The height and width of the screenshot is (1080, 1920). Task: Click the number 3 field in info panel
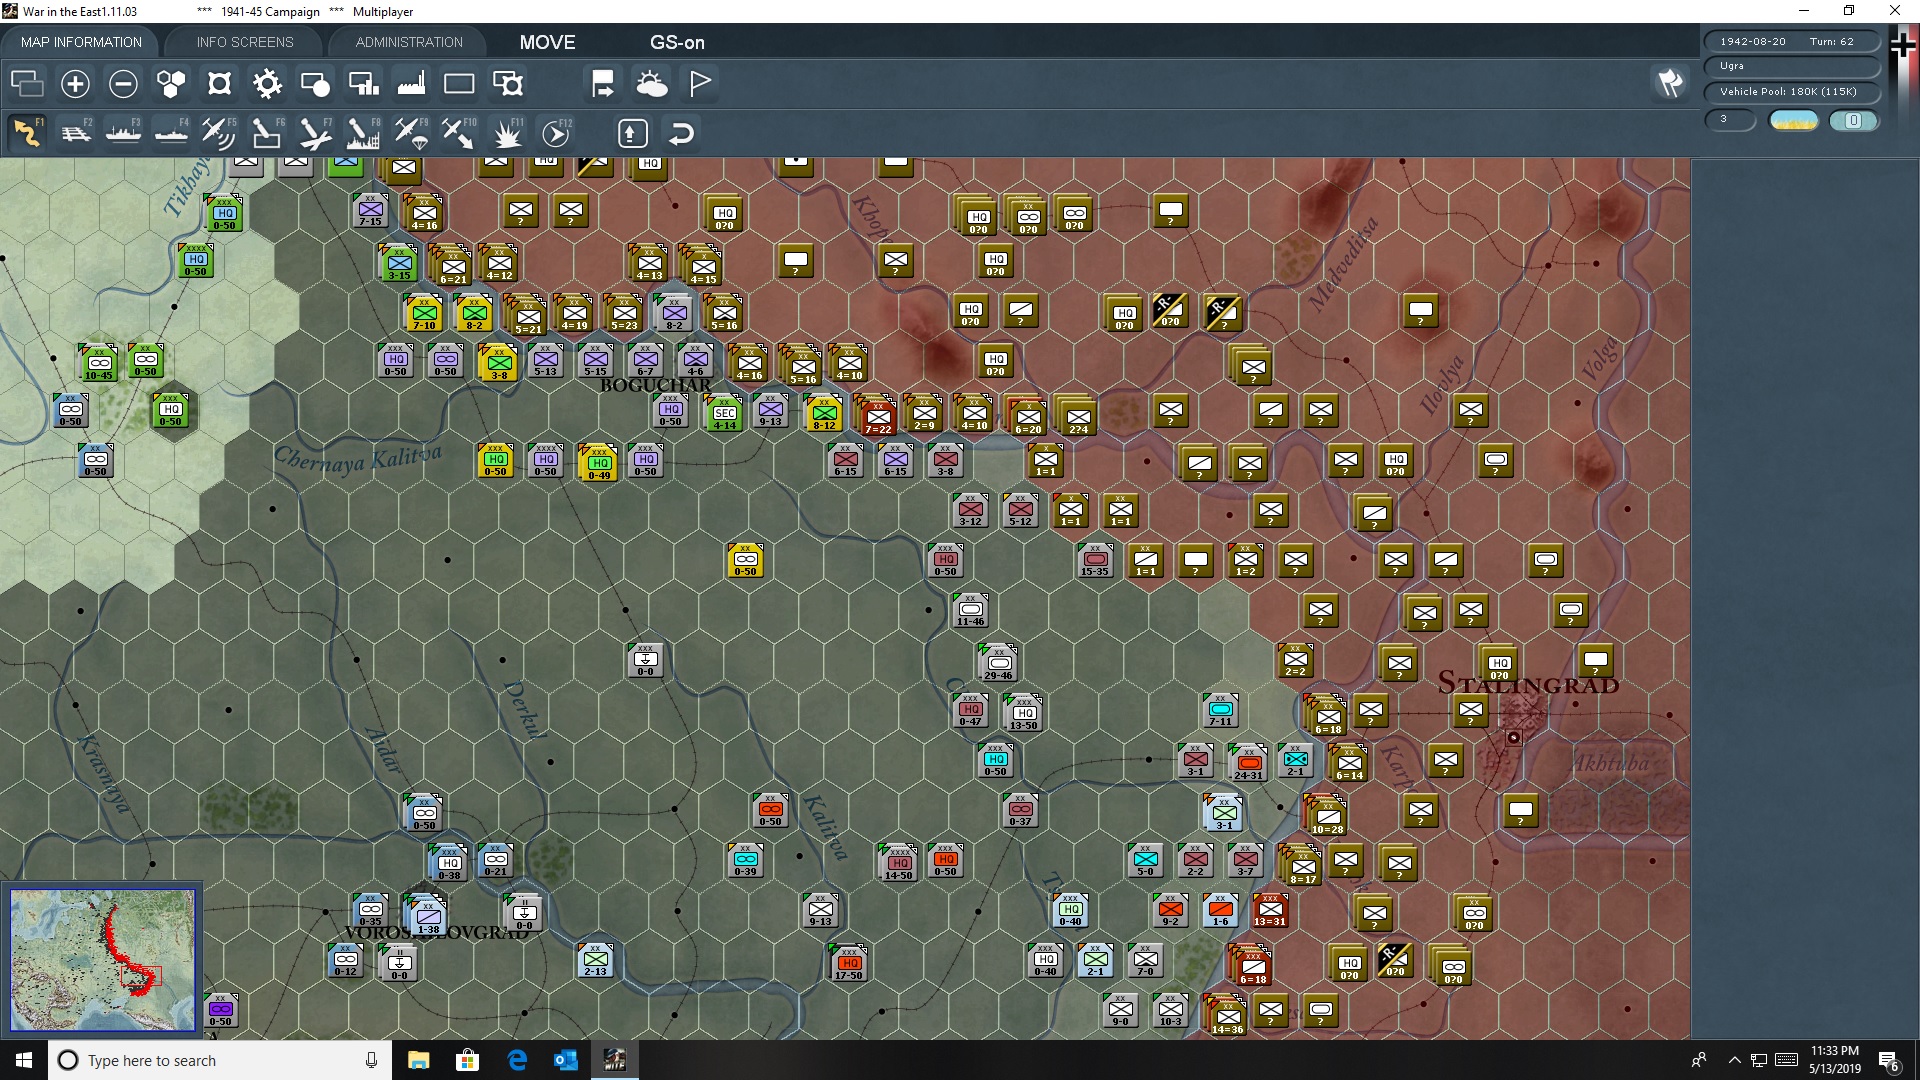(x=1730, y=120)
